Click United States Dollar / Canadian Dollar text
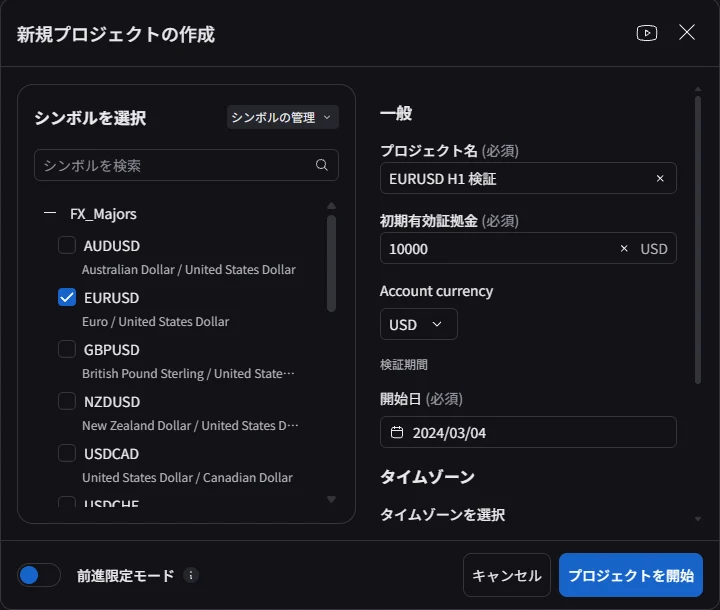 (x=187, y=477)
